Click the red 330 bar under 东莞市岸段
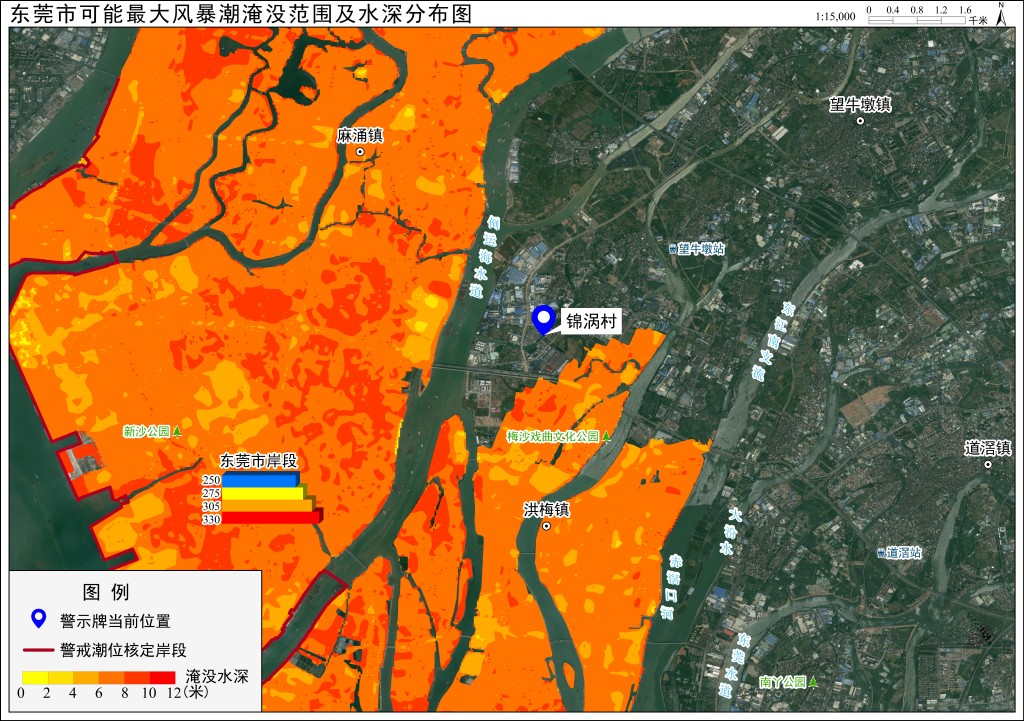This screenshot has height=721, width=1024. pyautogui.click(x=272, y=518)
